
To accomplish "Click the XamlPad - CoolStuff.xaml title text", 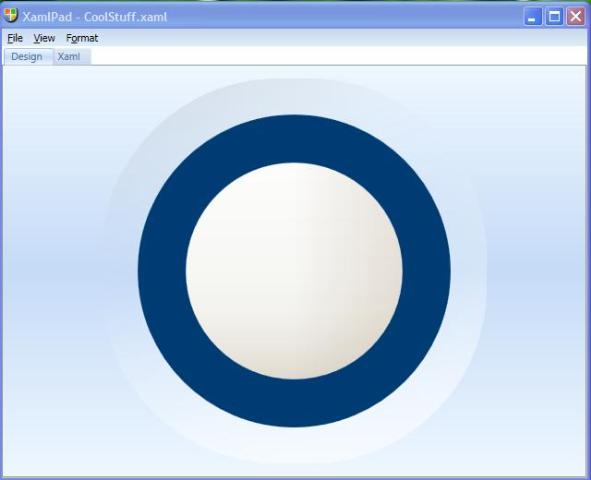I will point(95,17).
